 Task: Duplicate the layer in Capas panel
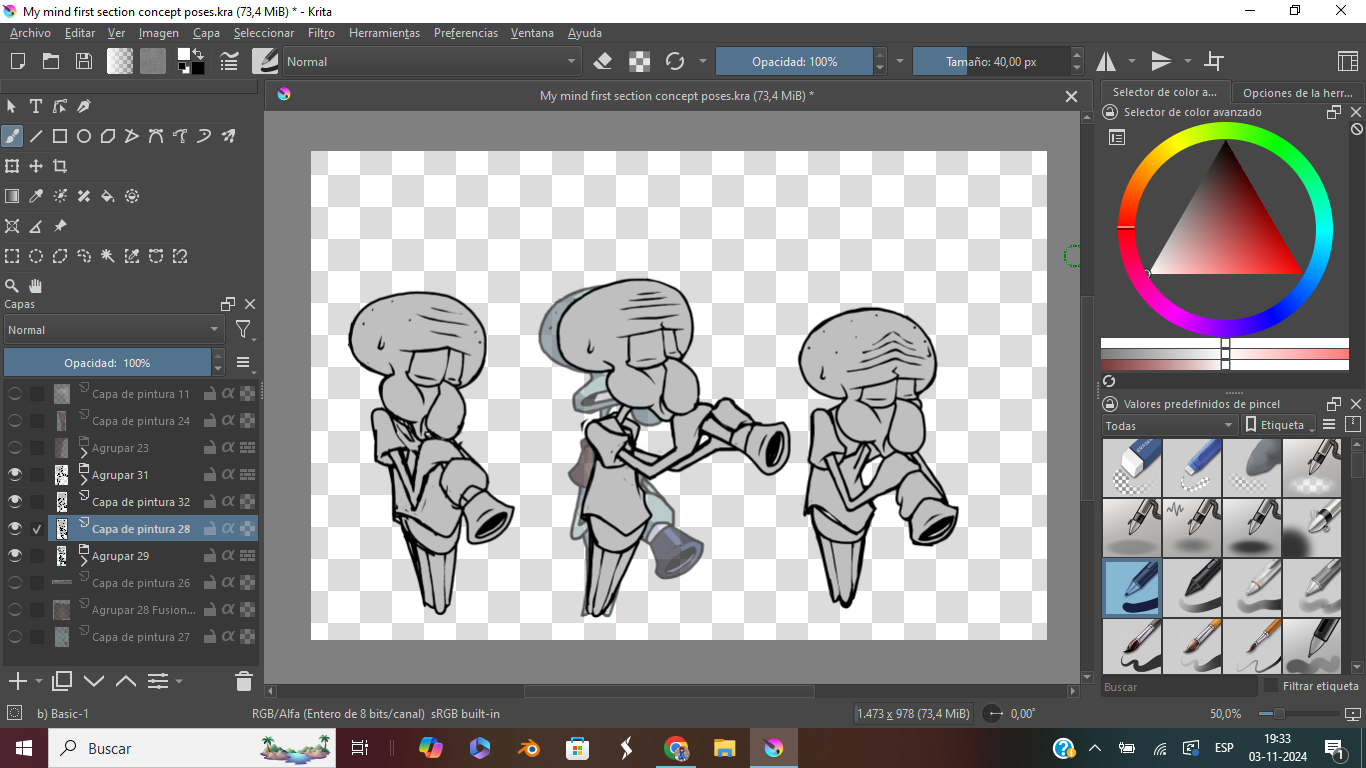coord(62,681)
